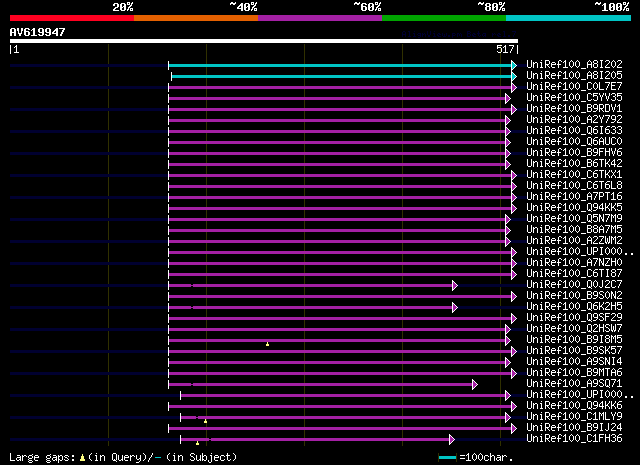Select the UniRef100_C0L7E7 label
Screen dimensions: 640x465
tap(574, 87)
